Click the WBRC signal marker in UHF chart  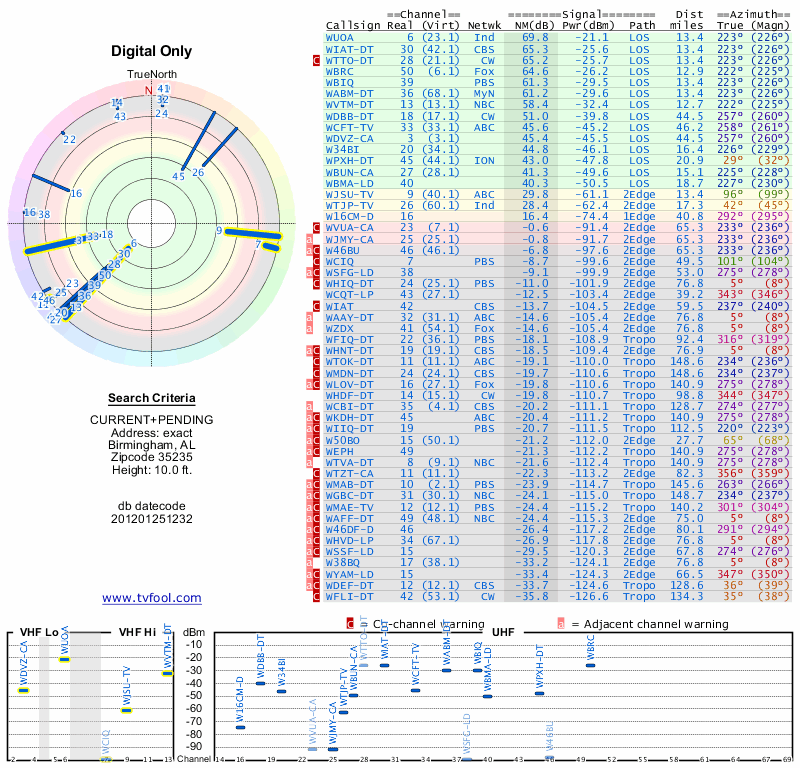pos(590,665)
